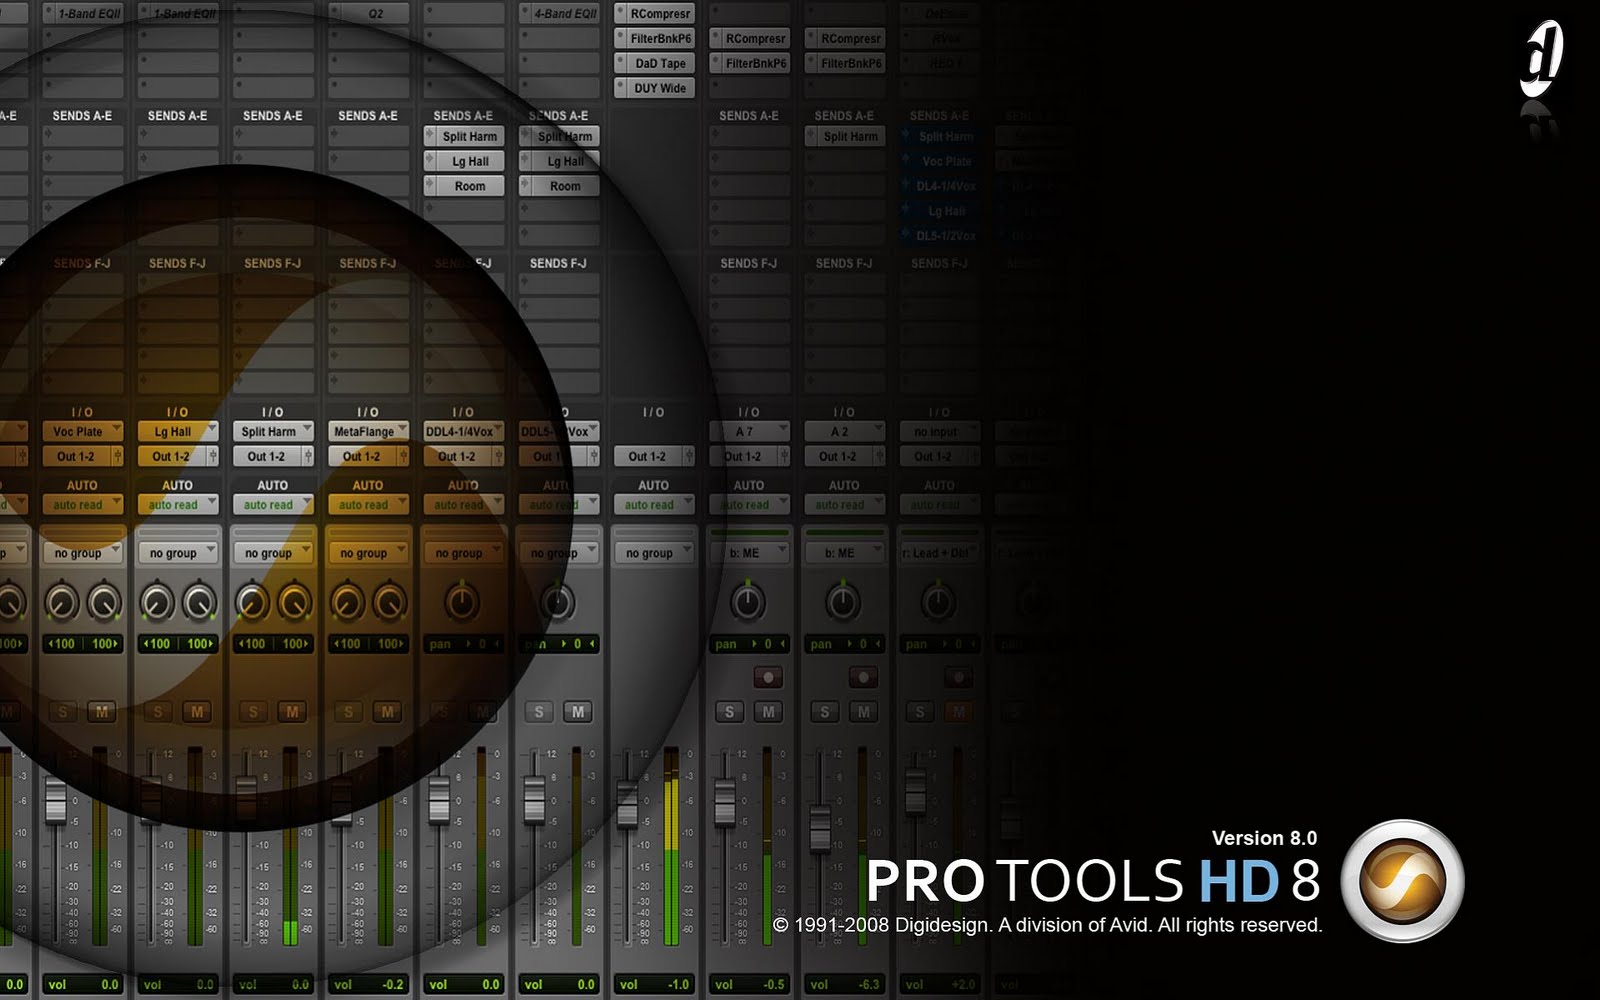Click the Lg Hall send button in Sends A-E
Image resolution: width=1600 pixels, height=1000 pixels.
point(464,161)
